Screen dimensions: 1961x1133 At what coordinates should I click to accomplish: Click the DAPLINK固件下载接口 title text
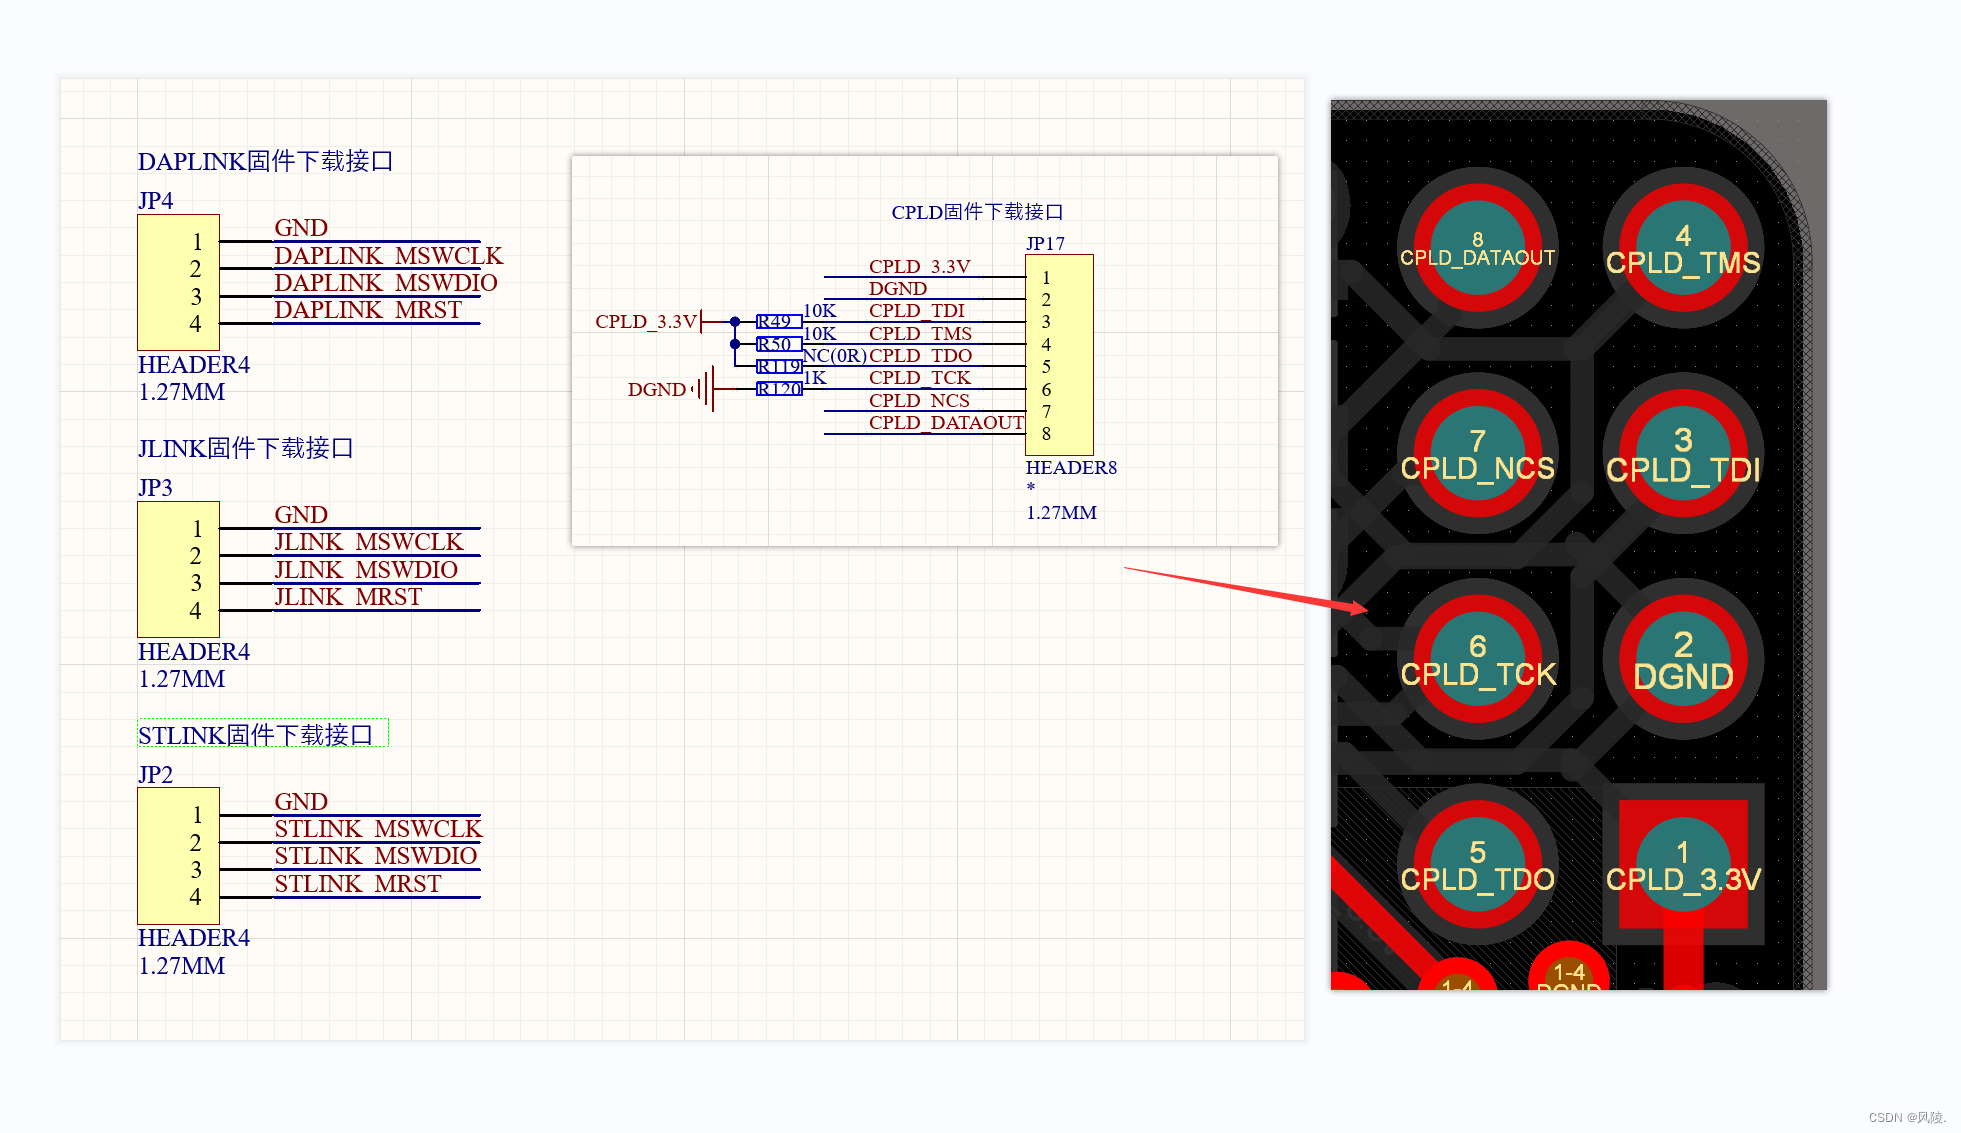(x=265, y=161)
